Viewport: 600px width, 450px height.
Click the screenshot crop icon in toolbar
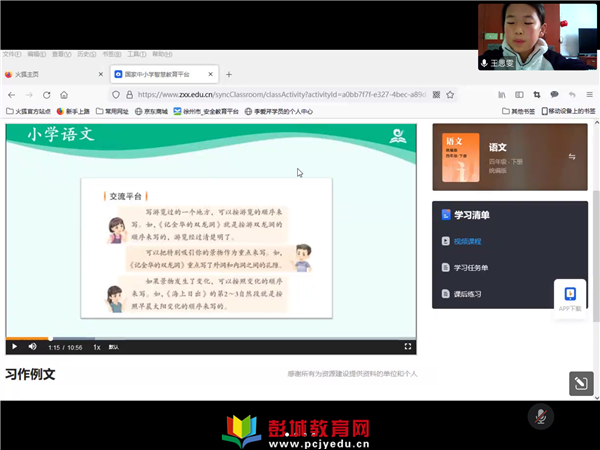[537, 95]
